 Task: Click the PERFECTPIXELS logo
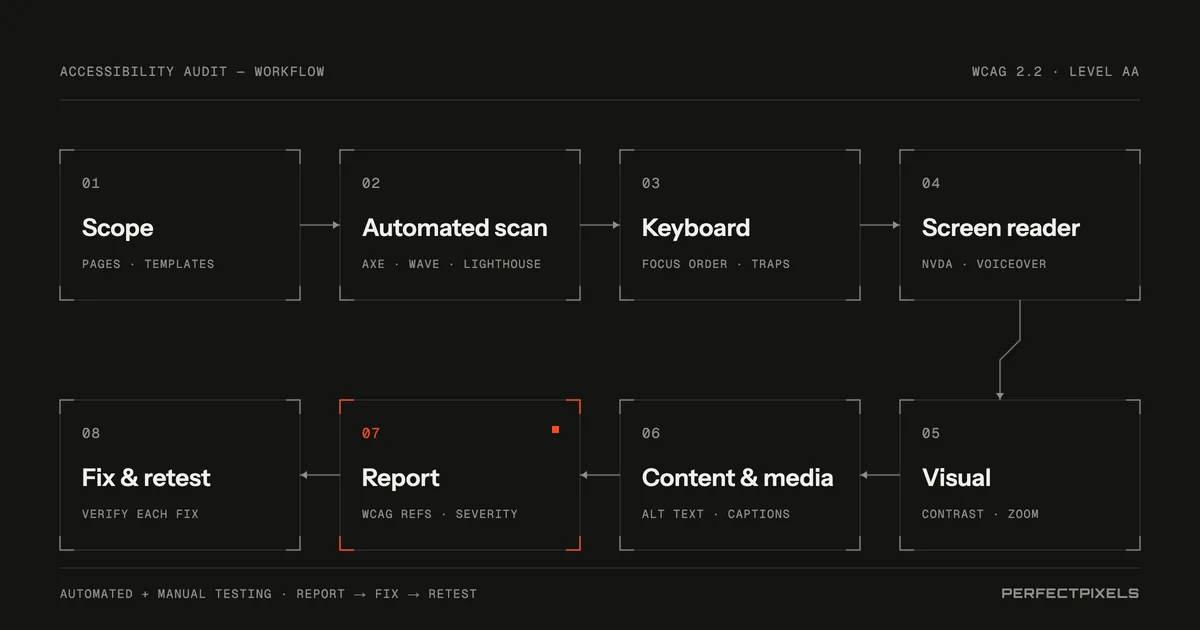point(1070,593)
